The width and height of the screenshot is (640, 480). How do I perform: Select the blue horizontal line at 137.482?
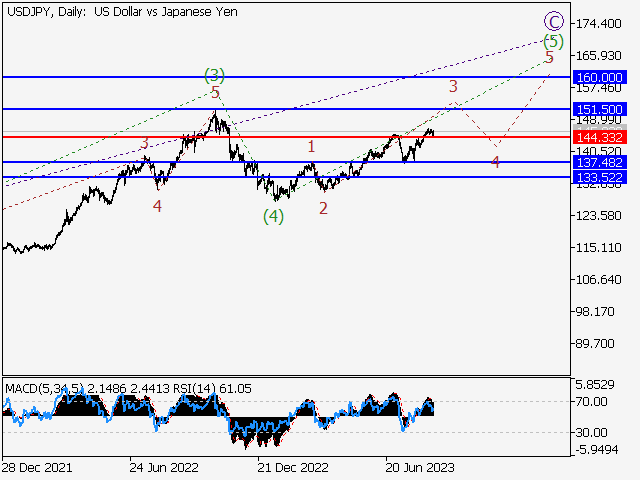pyautogui.click(x=287, y=162)
